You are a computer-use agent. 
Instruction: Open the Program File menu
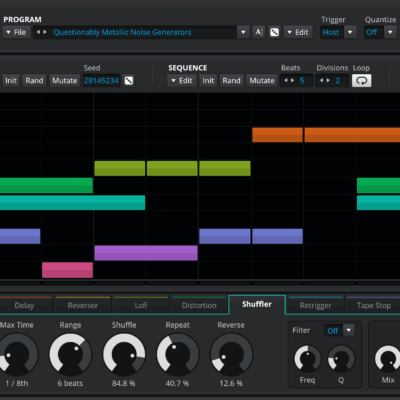point(16,32)
